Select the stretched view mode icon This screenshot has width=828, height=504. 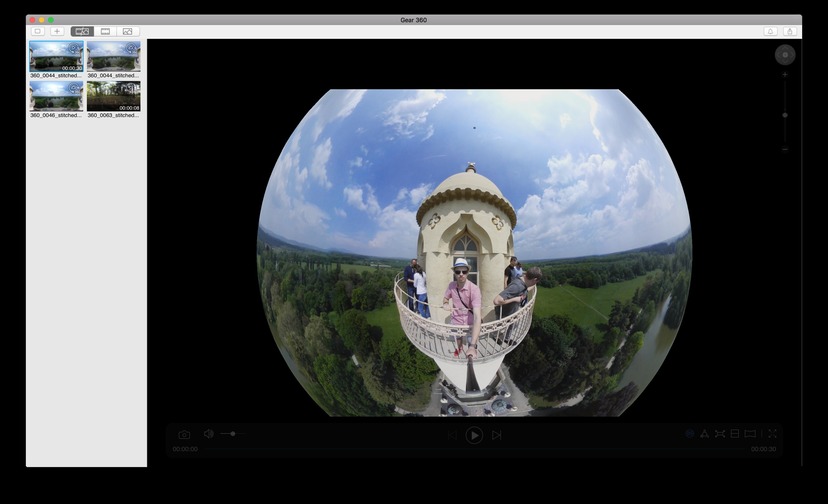tap(720, 434)
